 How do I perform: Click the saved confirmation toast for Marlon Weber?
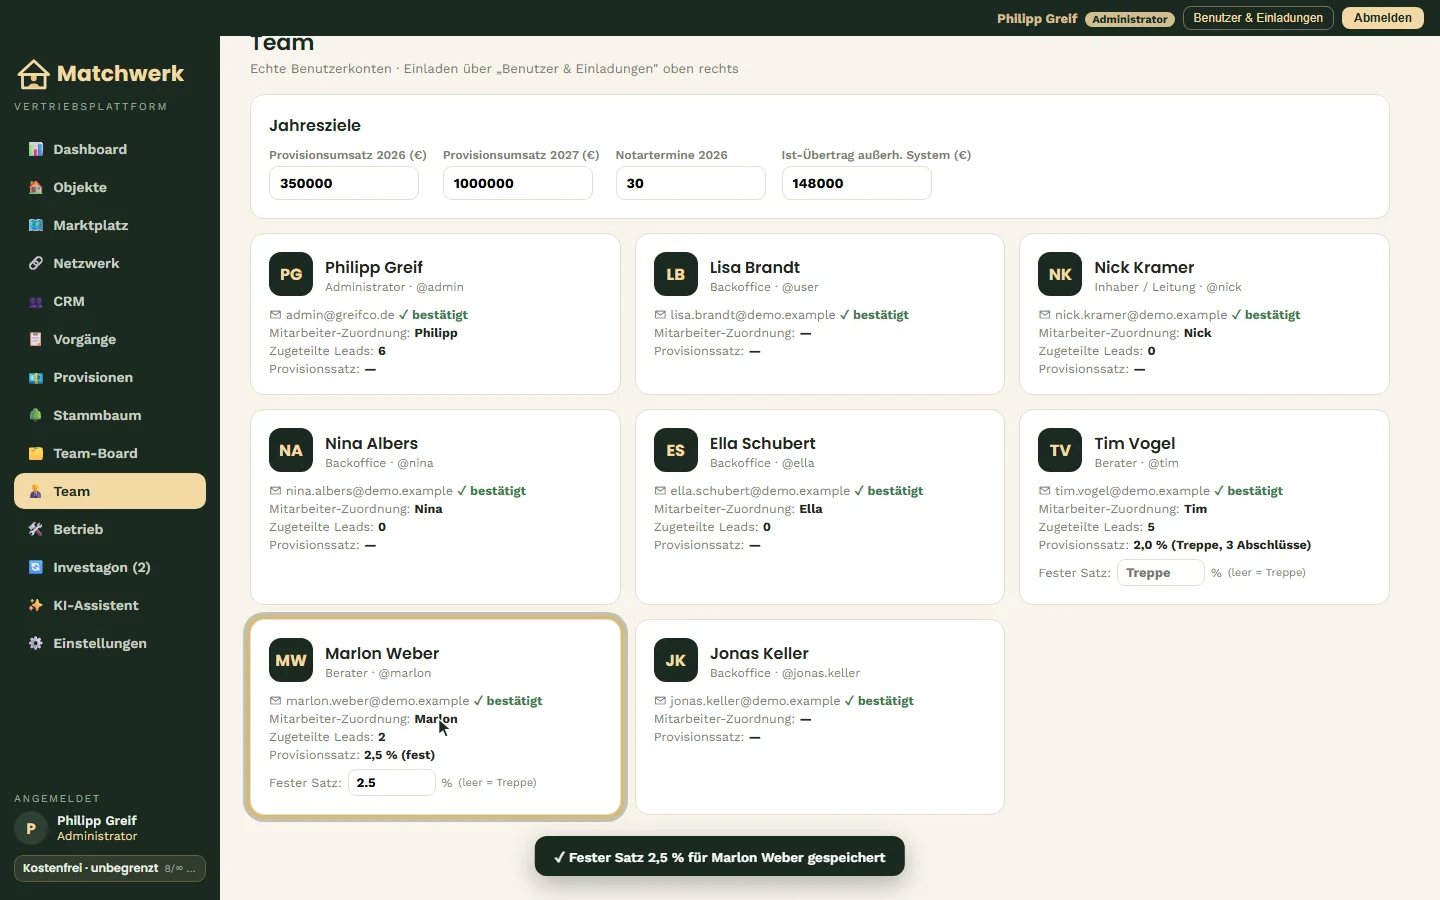pos(720,857)
